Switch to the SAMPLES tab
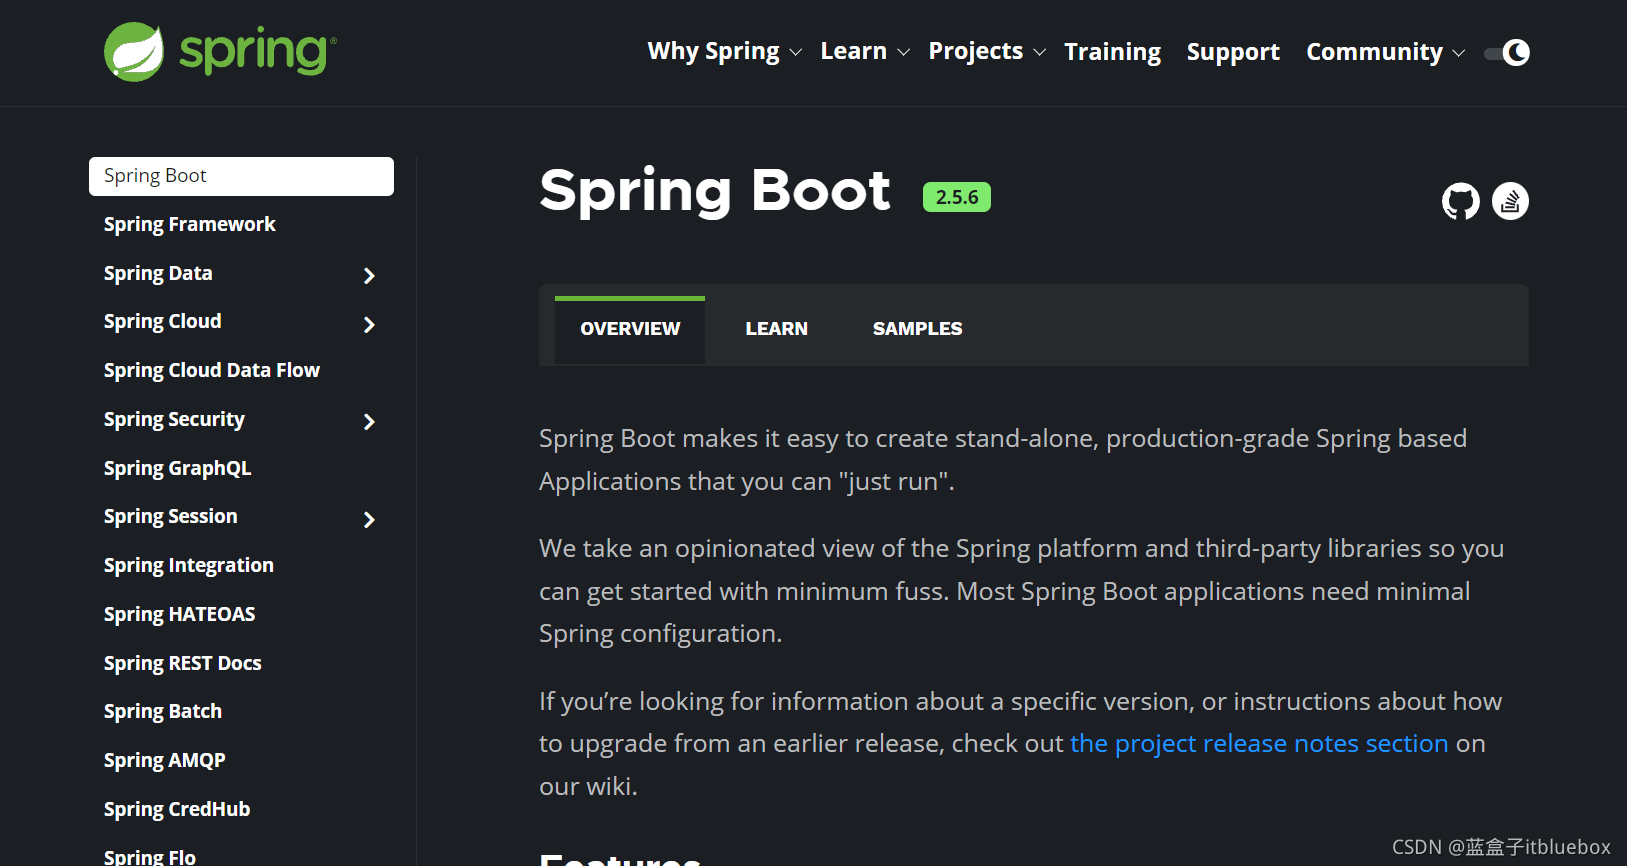1627x866 pixels. click(x=917, y=329)
